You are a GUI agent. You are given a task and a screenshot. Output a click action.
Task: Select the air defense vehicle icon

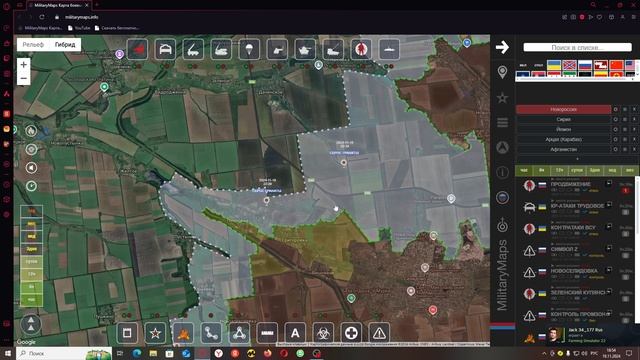[x=333, y=49]
